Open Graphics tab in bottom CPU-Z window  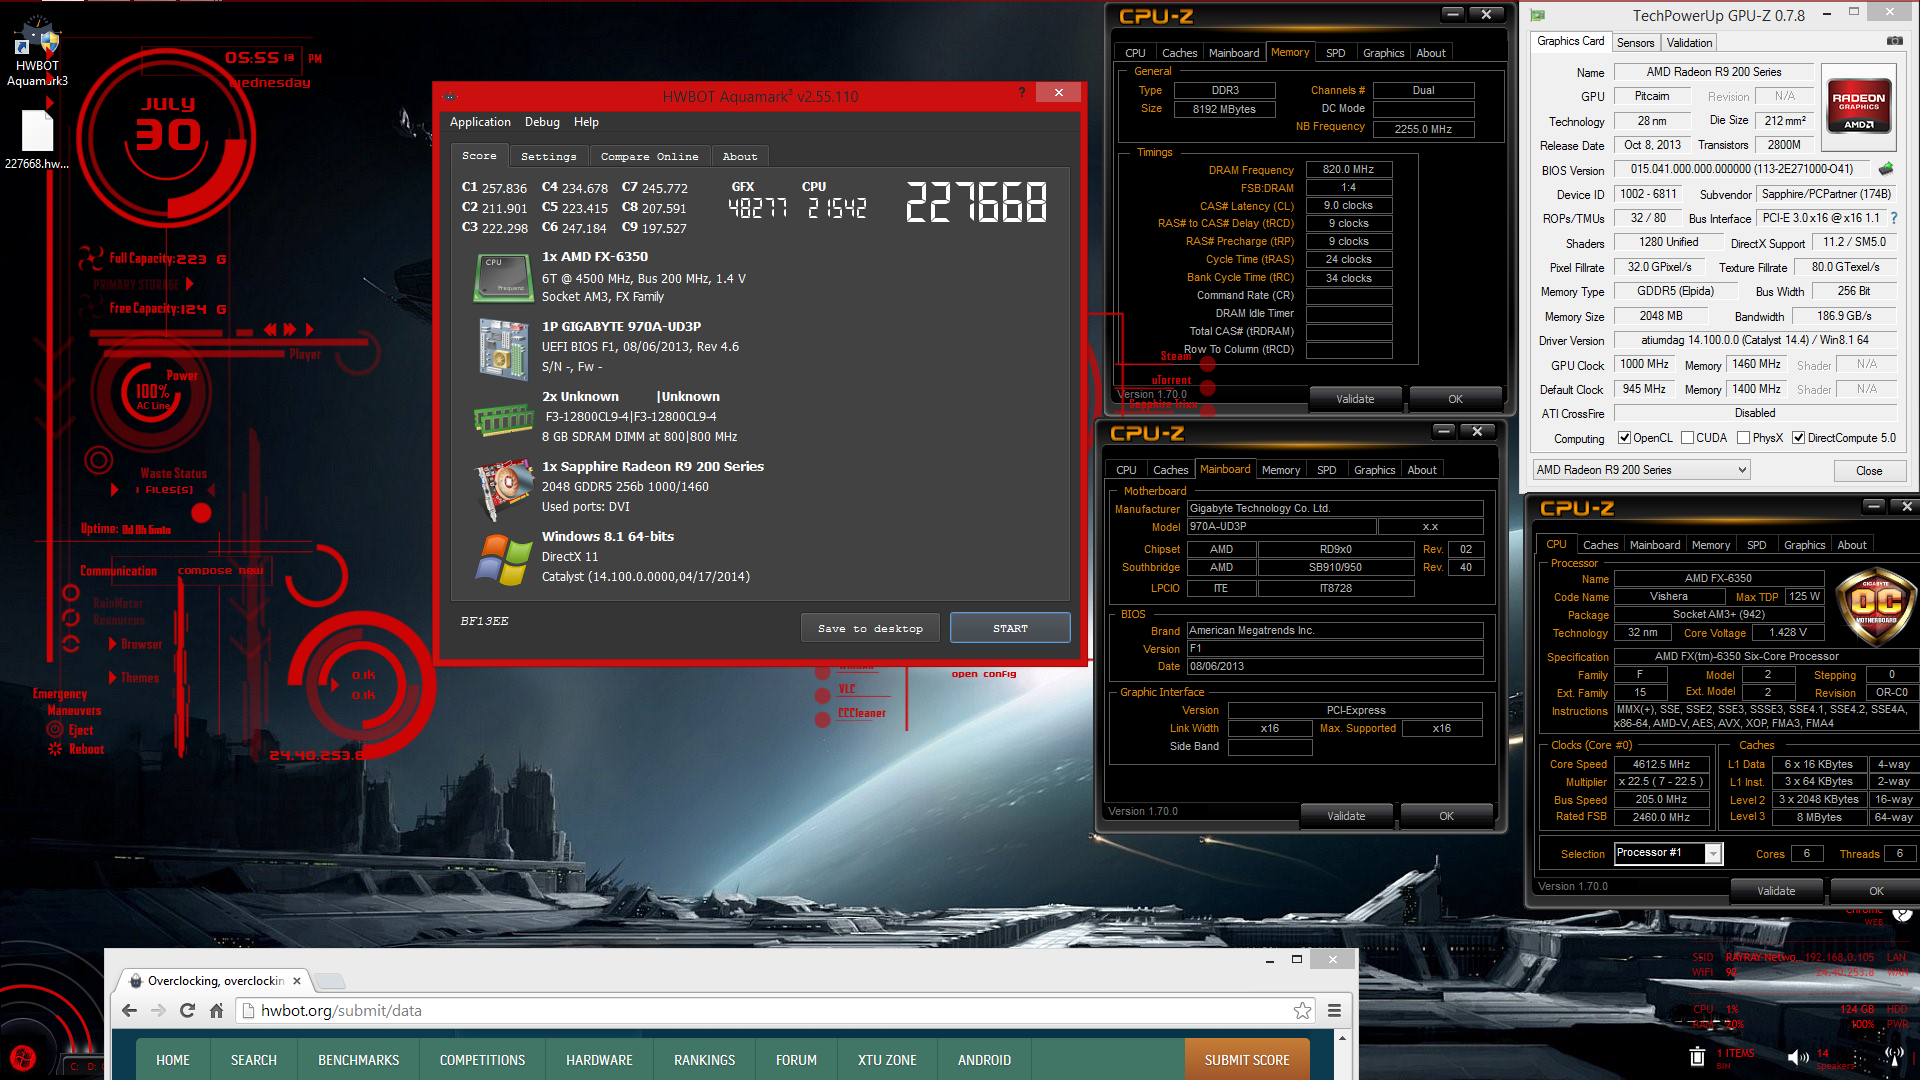(x=1804, y=545)
